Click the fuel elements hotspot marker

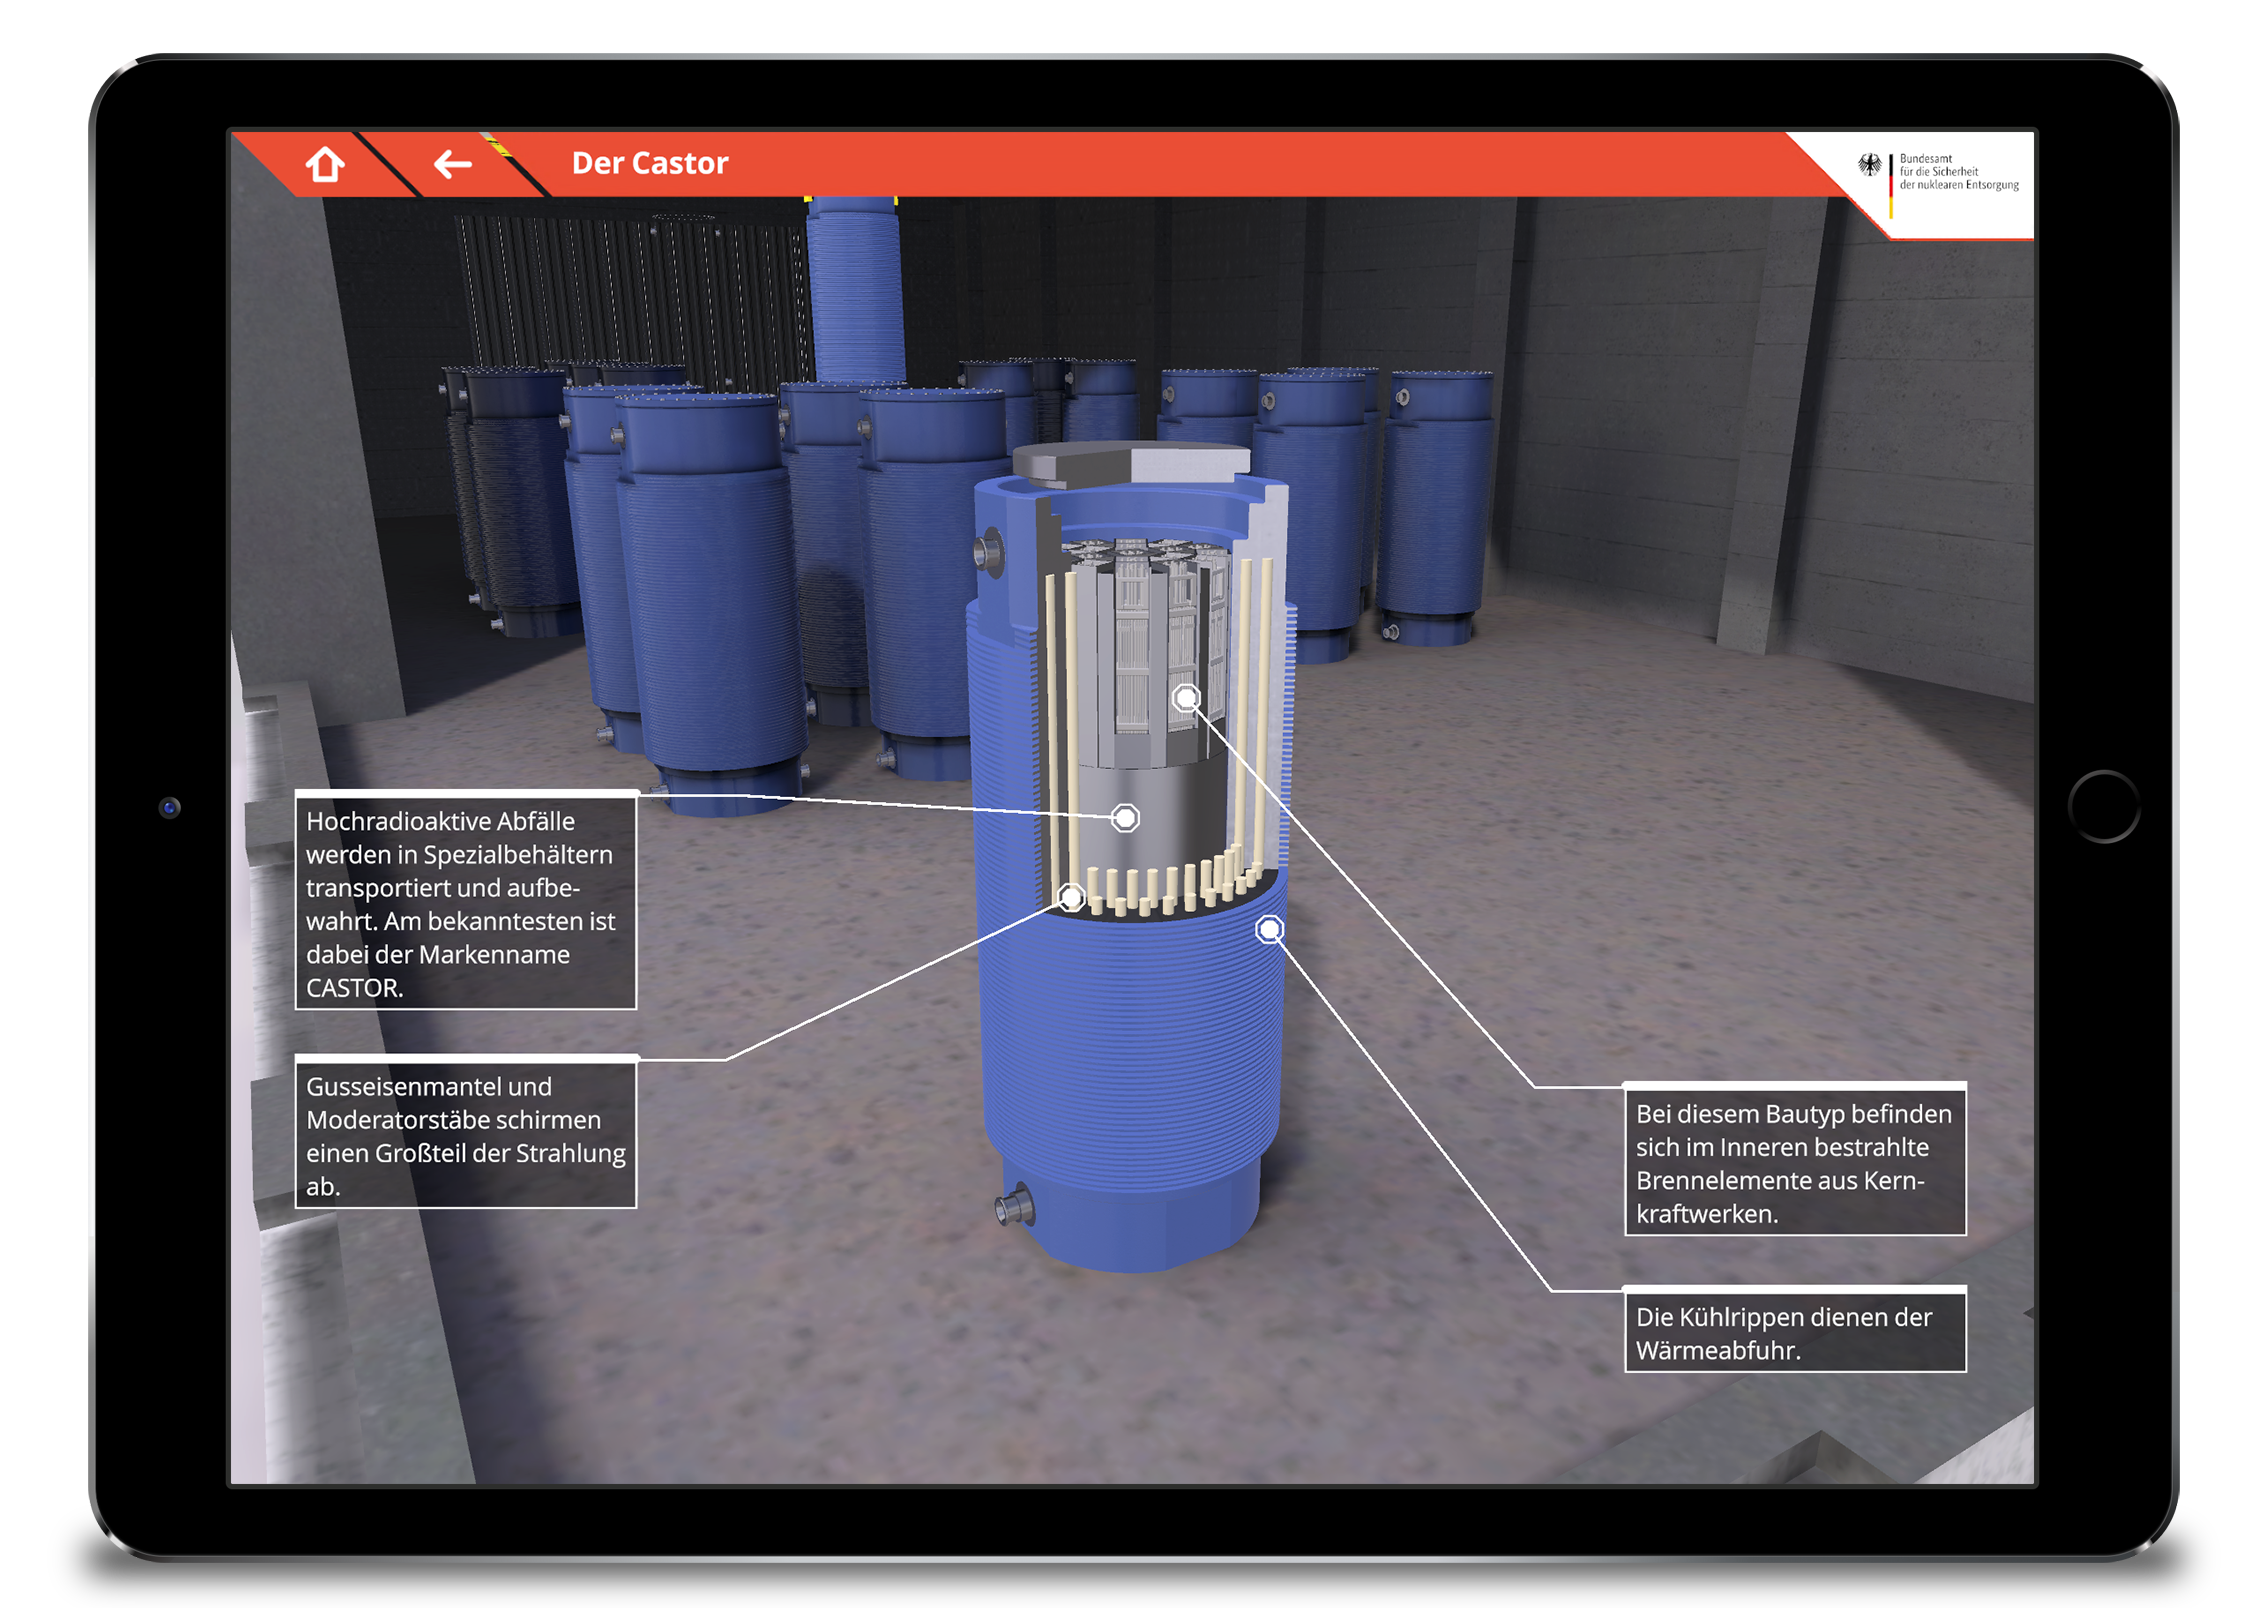coord(1186,698)
